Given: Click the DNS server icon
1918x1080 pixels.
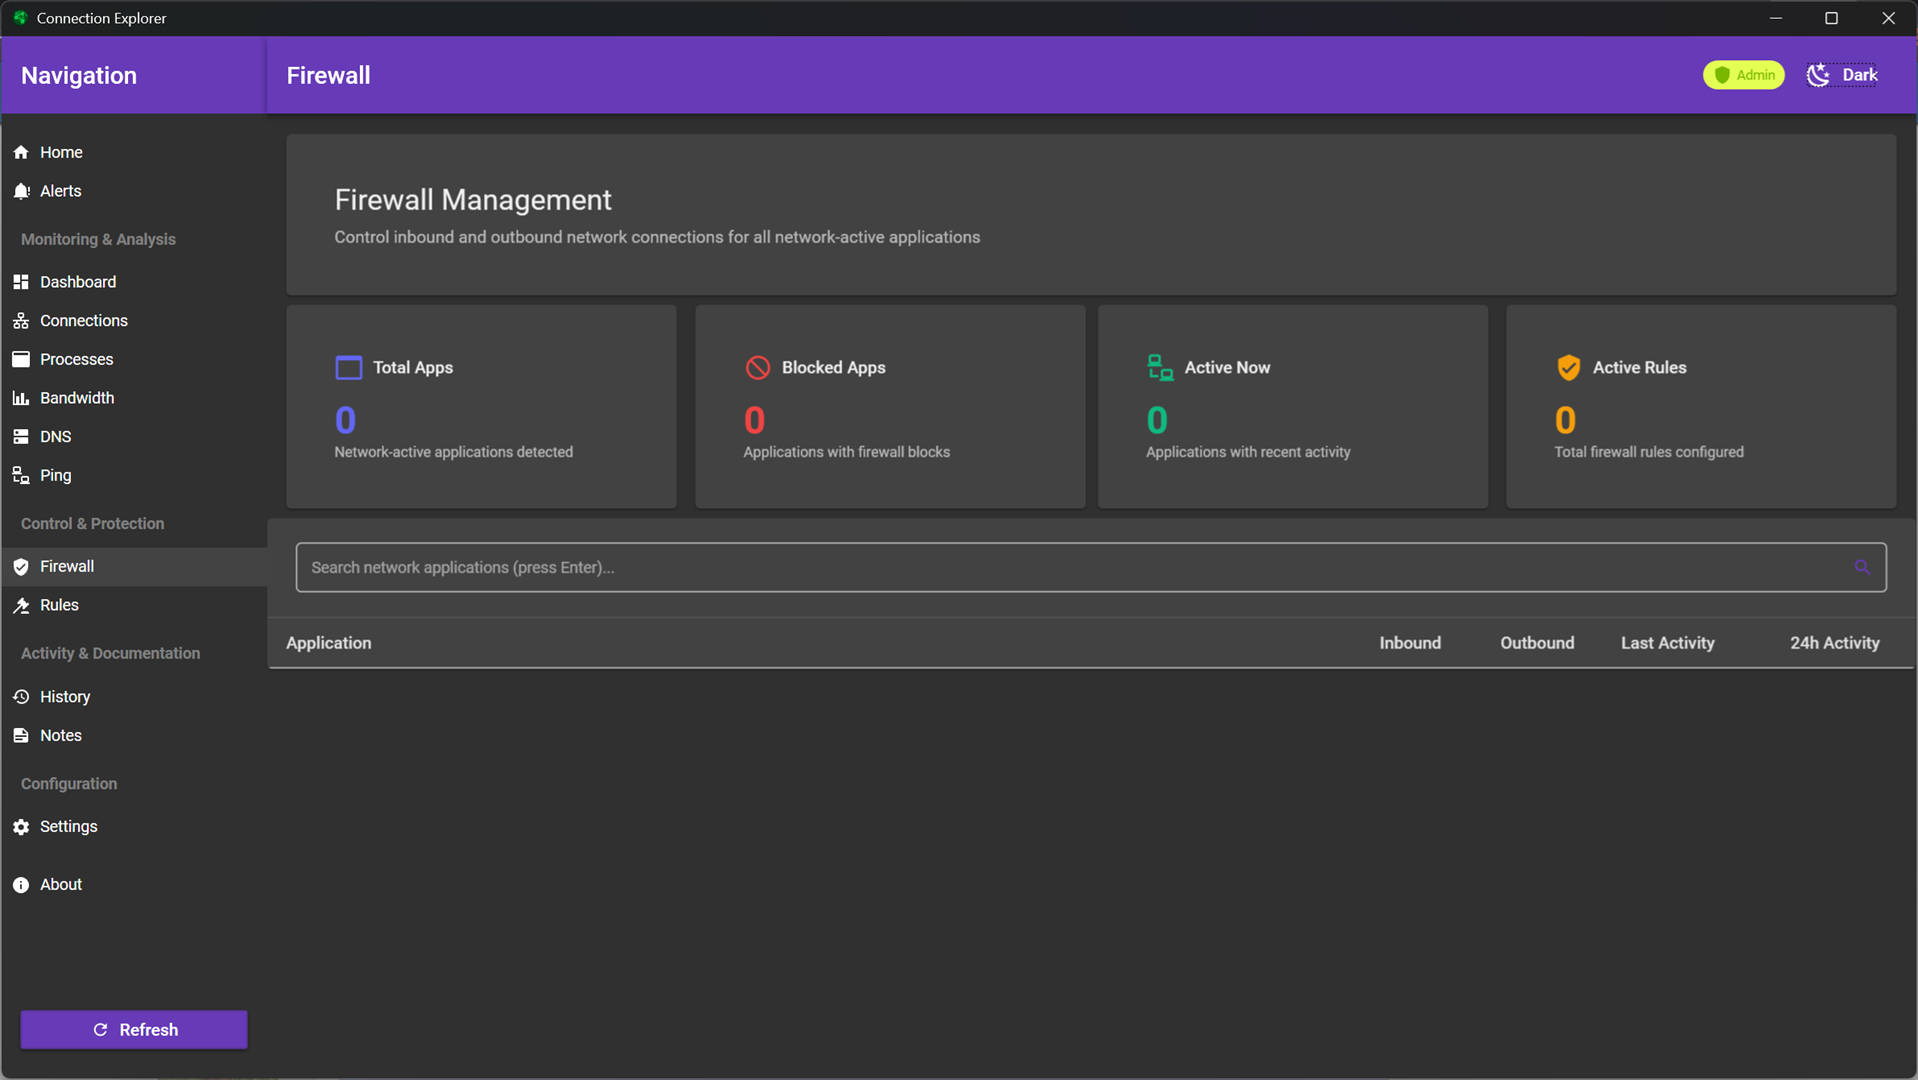Looking at the screenshot, I should click(21, 437).
